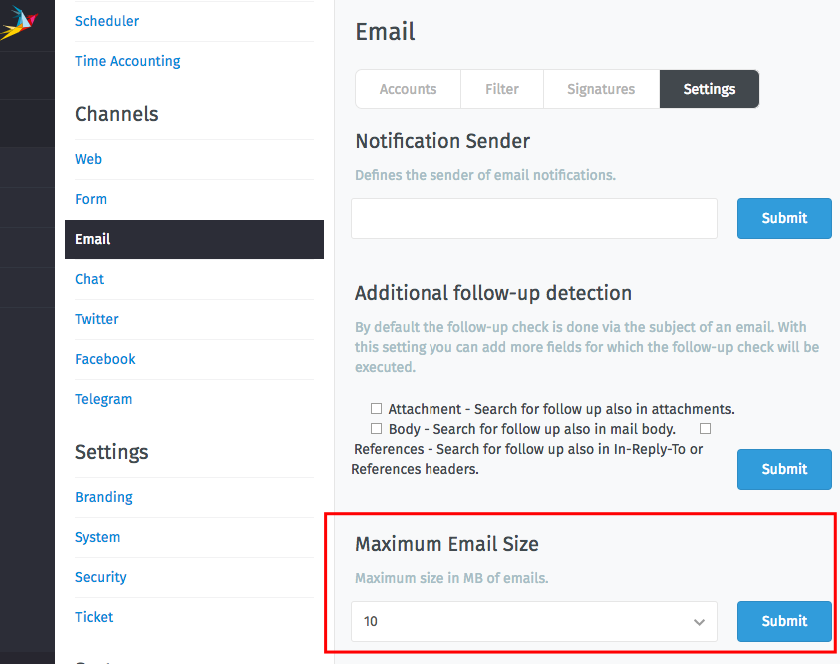This screenshot has height=664, width=840.
Task: Open Time Accounting settings
Action: tap(127, 61)
